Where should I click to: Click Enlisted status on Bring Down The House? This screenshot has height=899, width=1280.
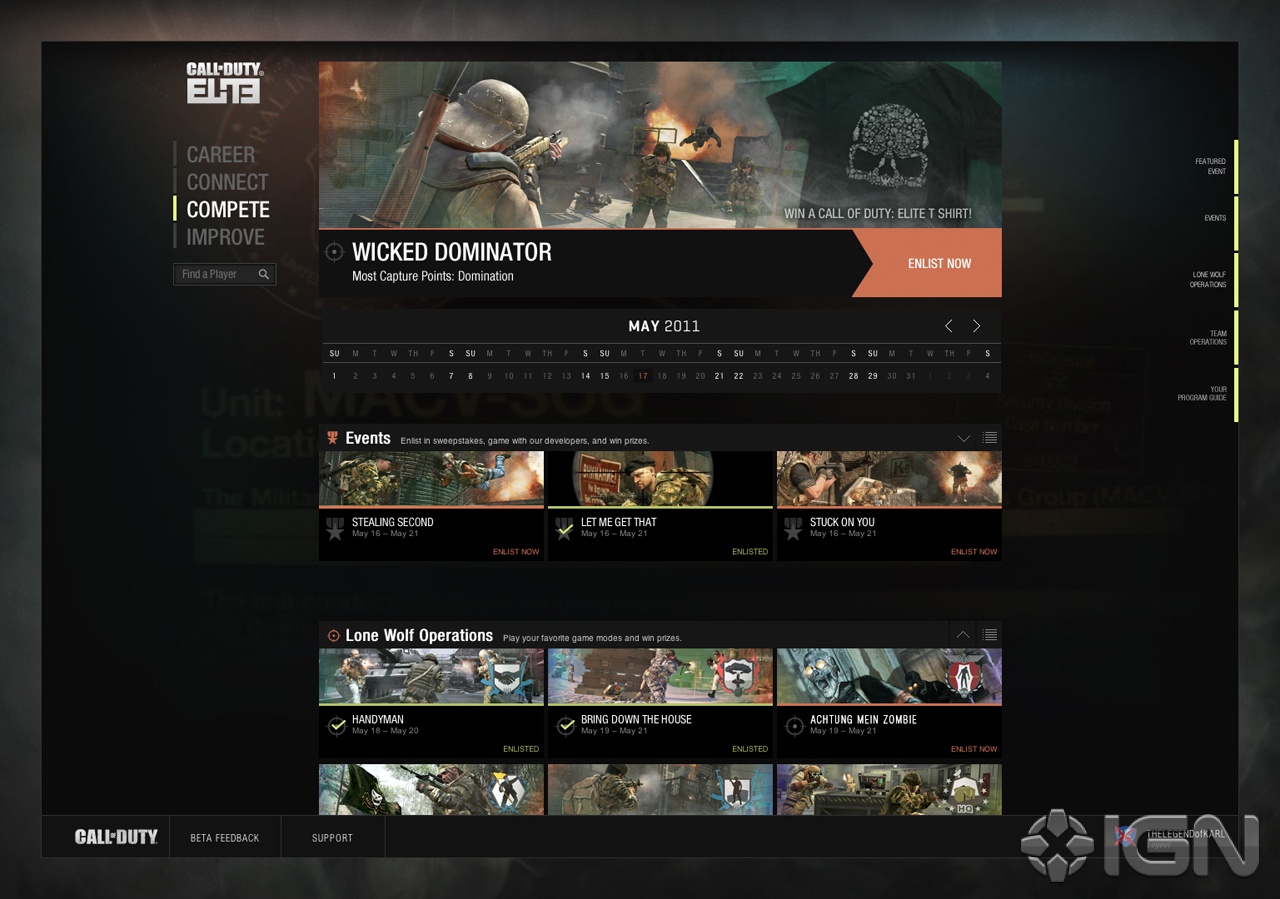point(750,749)
